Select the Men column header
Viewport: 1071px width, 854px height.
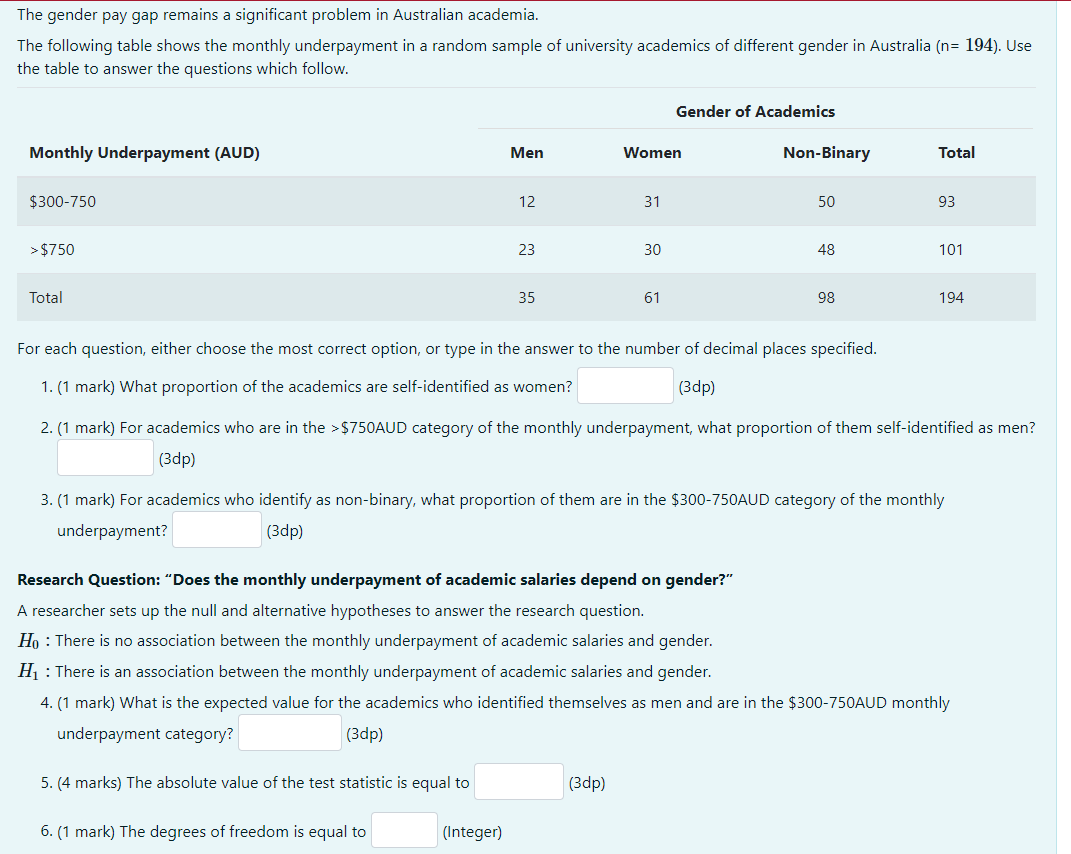527,152
